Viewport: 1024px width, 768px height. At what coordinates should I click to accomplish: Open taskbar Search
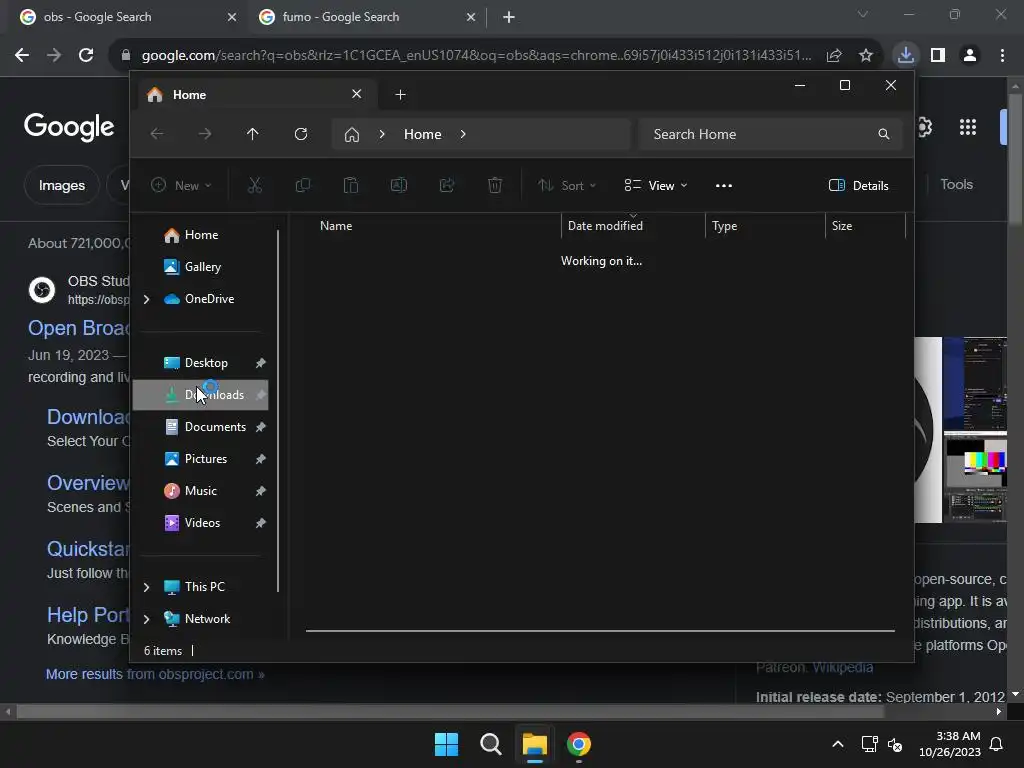[x=490, y=744]
